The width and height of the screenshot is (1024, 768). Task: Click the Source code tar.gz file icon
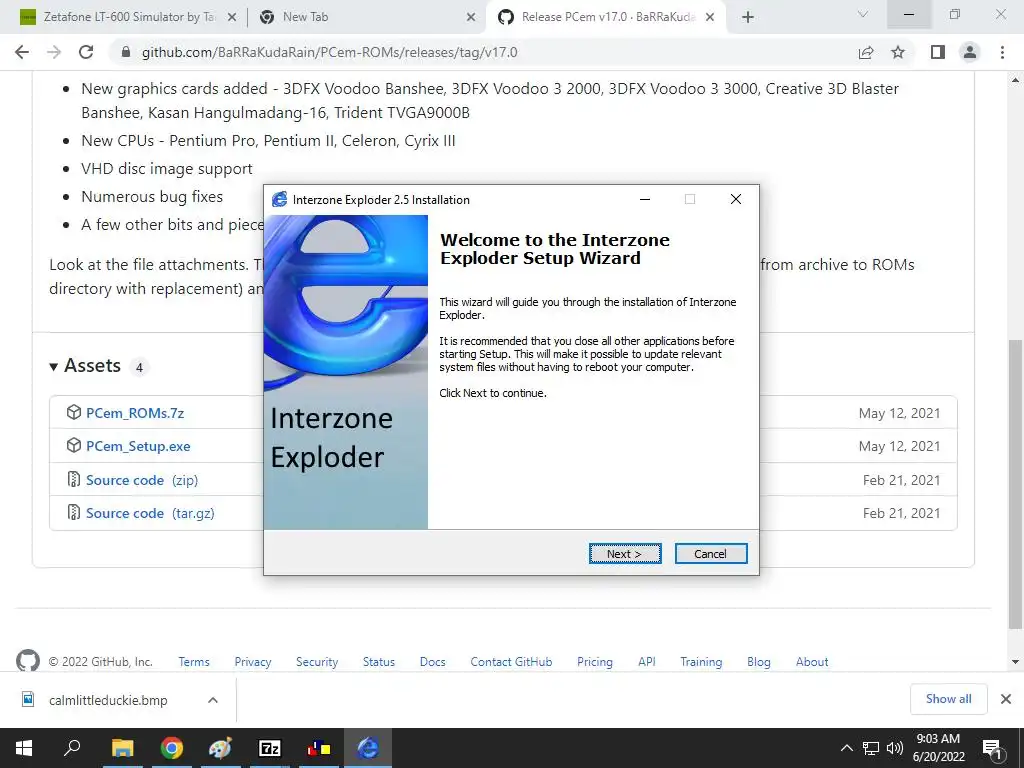74,512
